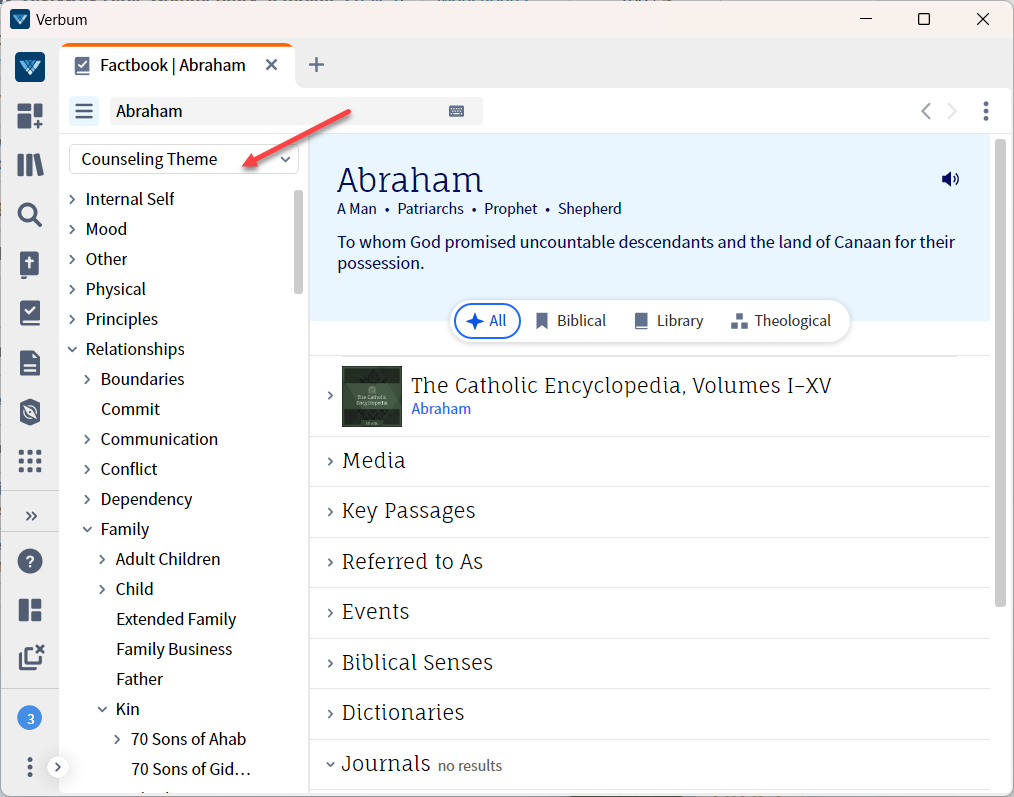Select the Extended Family tree item
Image resolution: width=1014 pixels, height=797 pixels.
click(x=176, y=619)
